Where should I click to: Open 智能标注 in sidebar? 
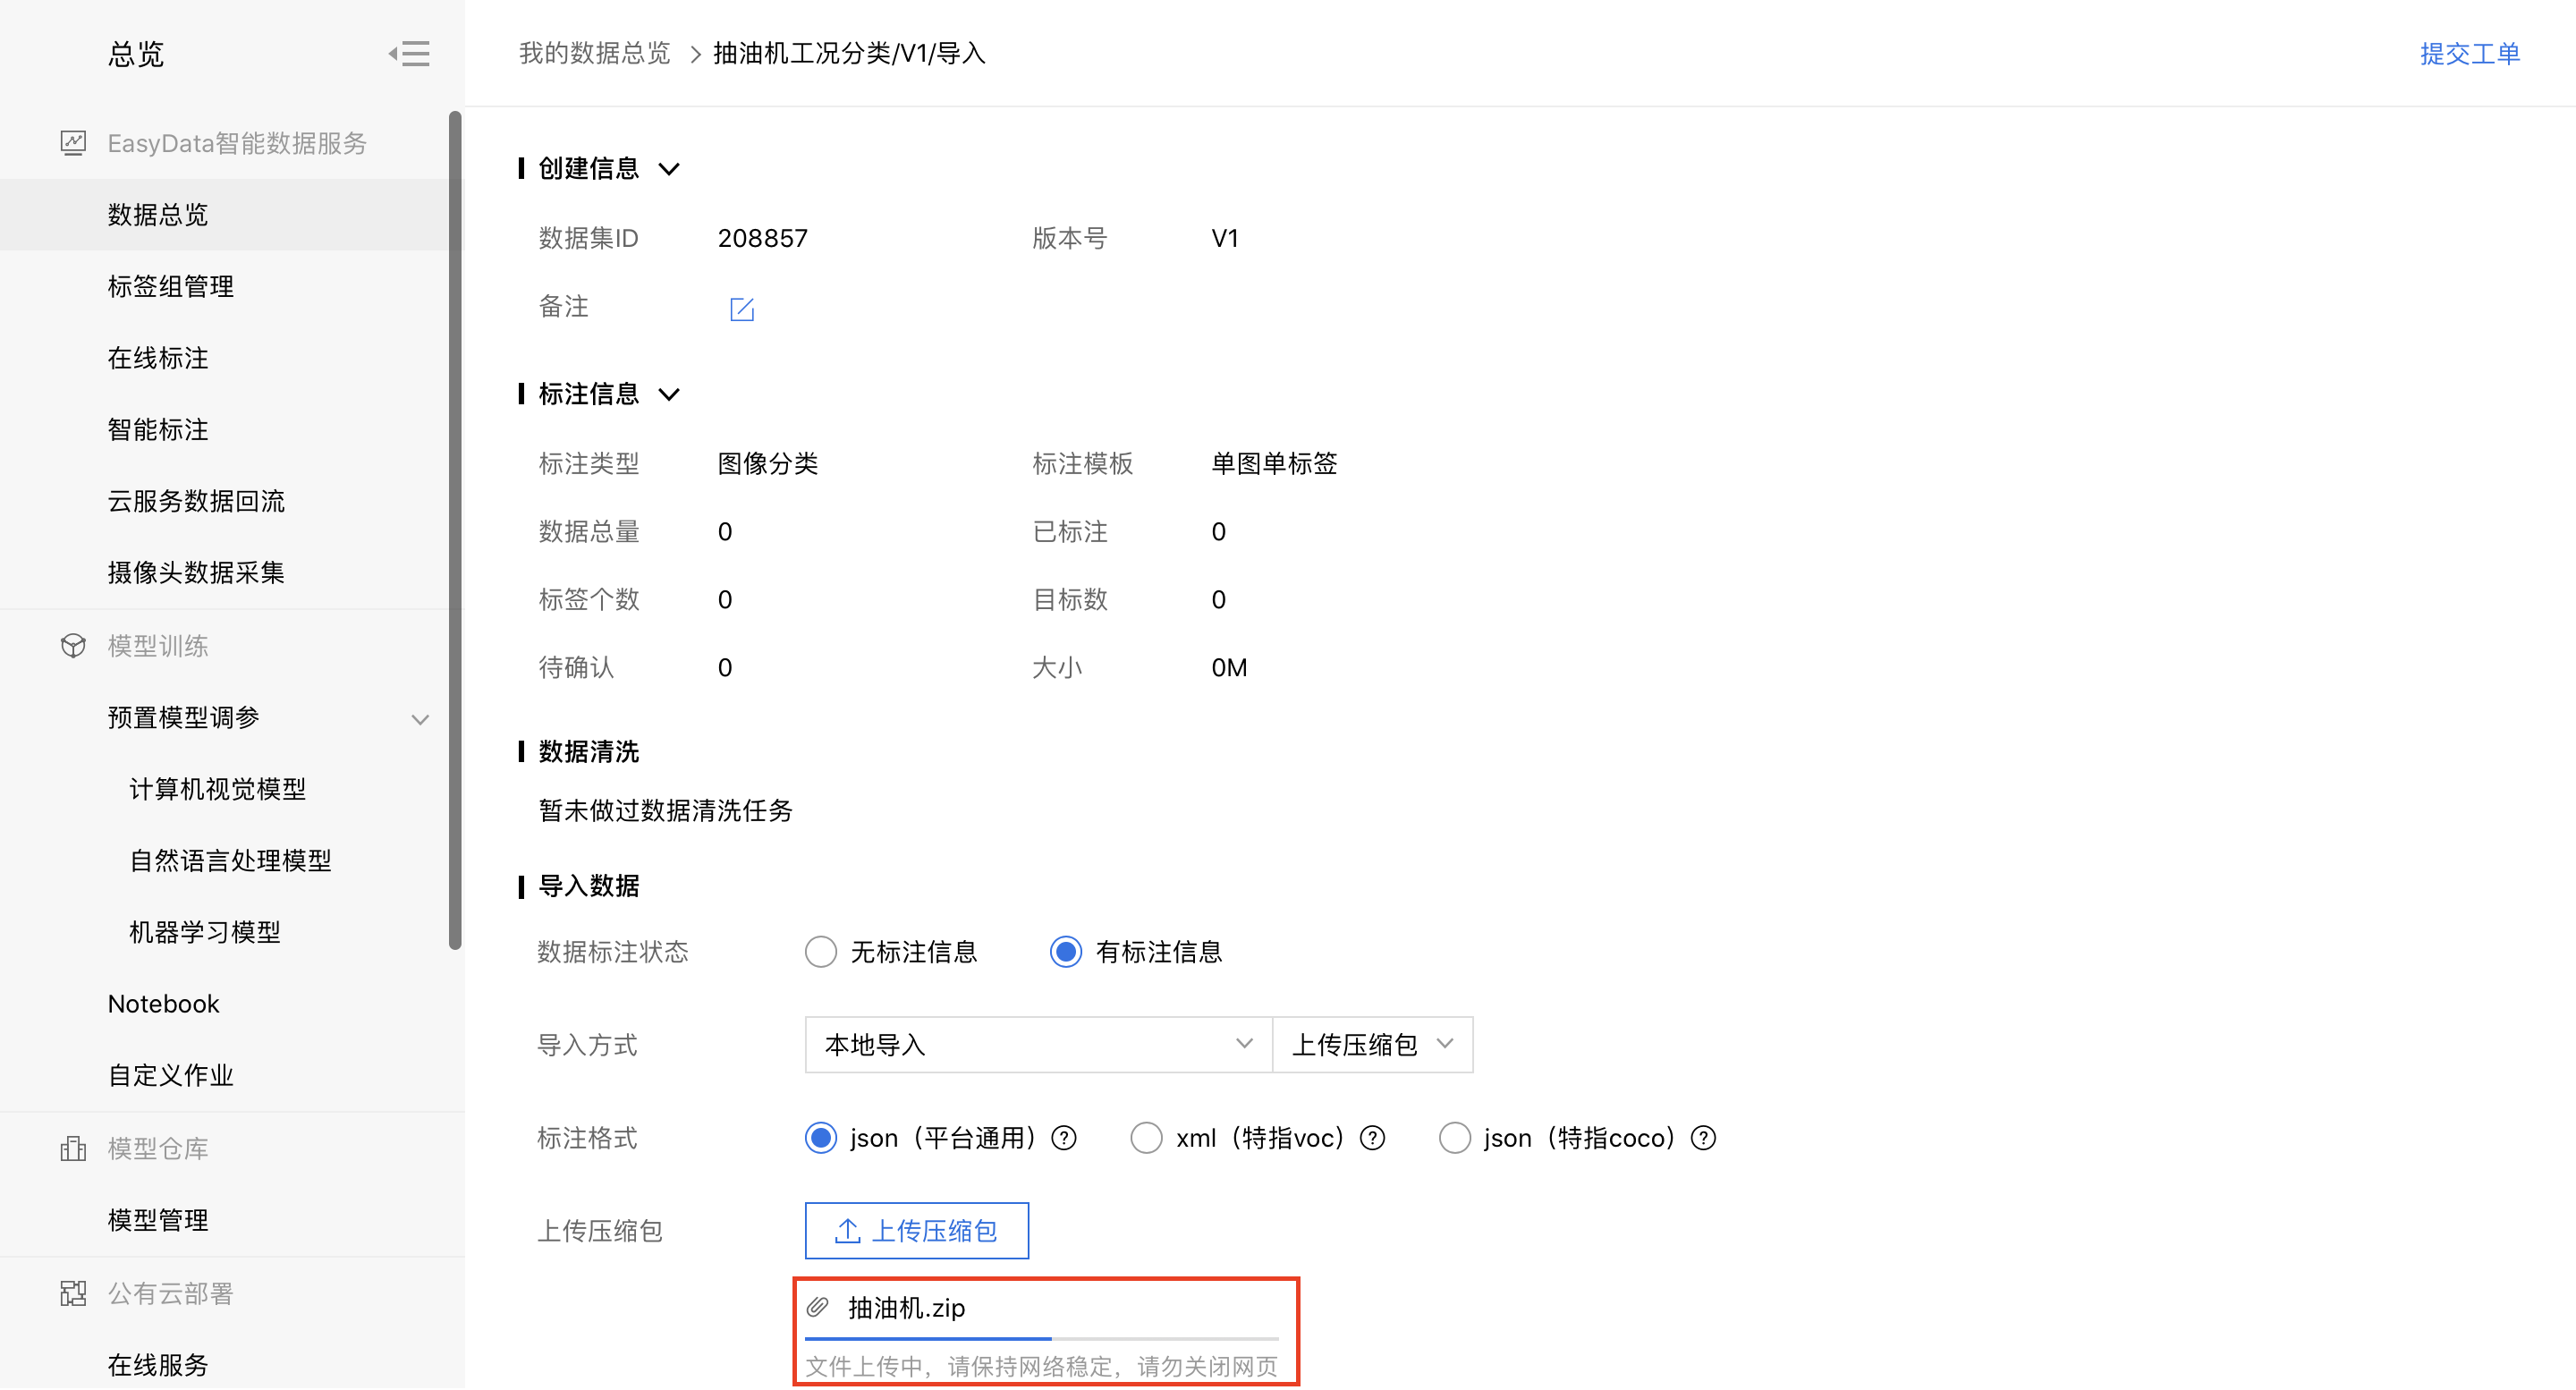point(158,429)
